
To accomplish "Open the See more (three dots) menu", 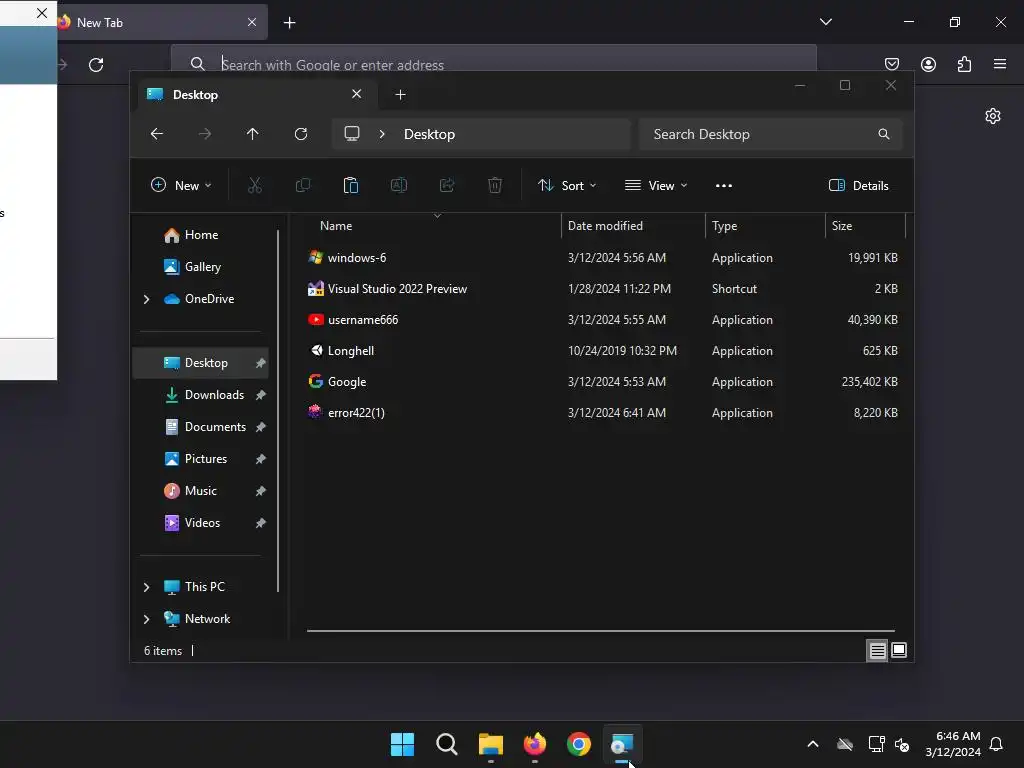I will [x=724, y=185].
